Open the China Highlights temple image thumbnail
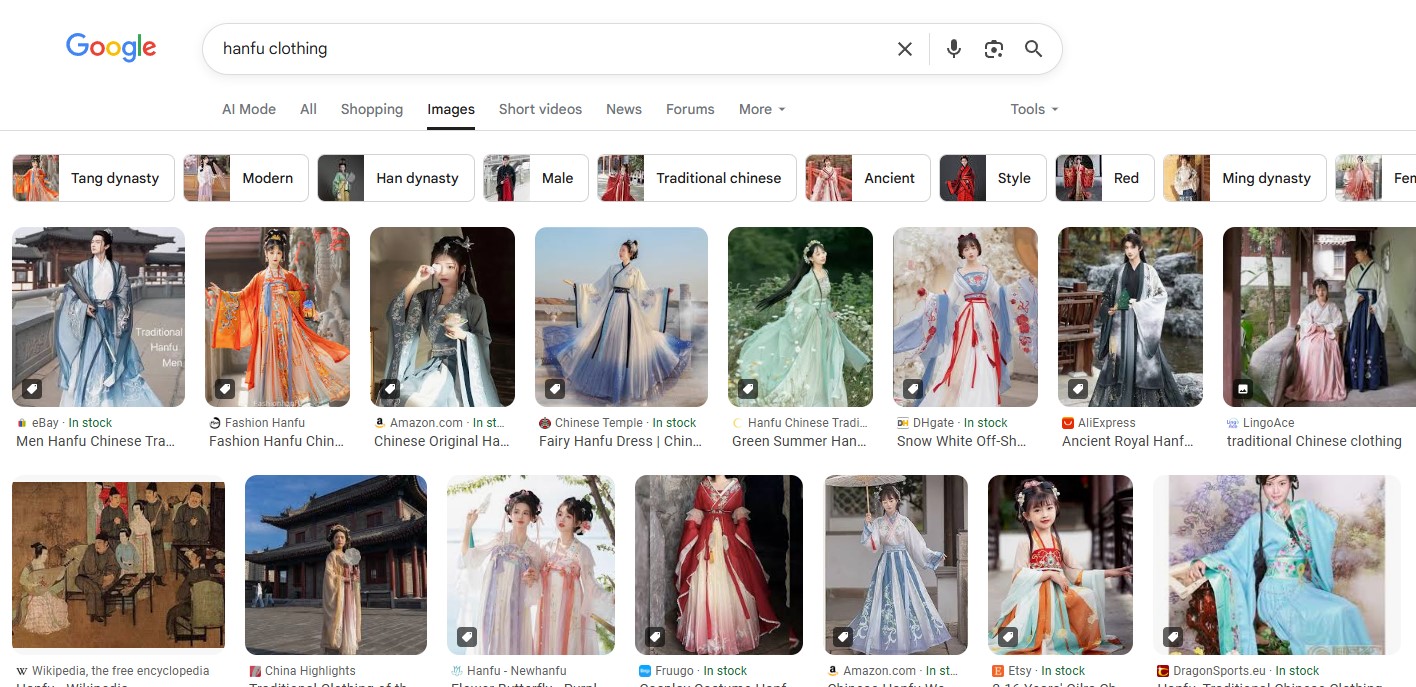This screenshot has width=1416, height=687. 336,565
